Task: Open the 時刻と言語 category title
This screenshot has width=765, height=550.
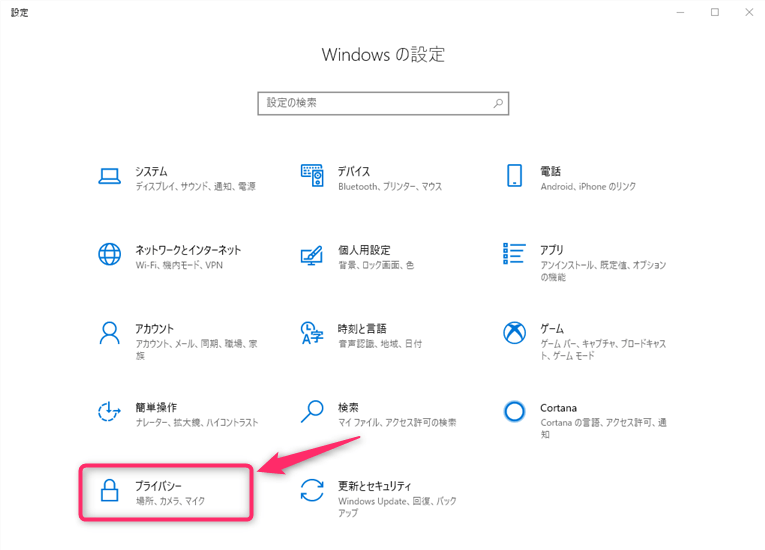Action: point(362,328)
